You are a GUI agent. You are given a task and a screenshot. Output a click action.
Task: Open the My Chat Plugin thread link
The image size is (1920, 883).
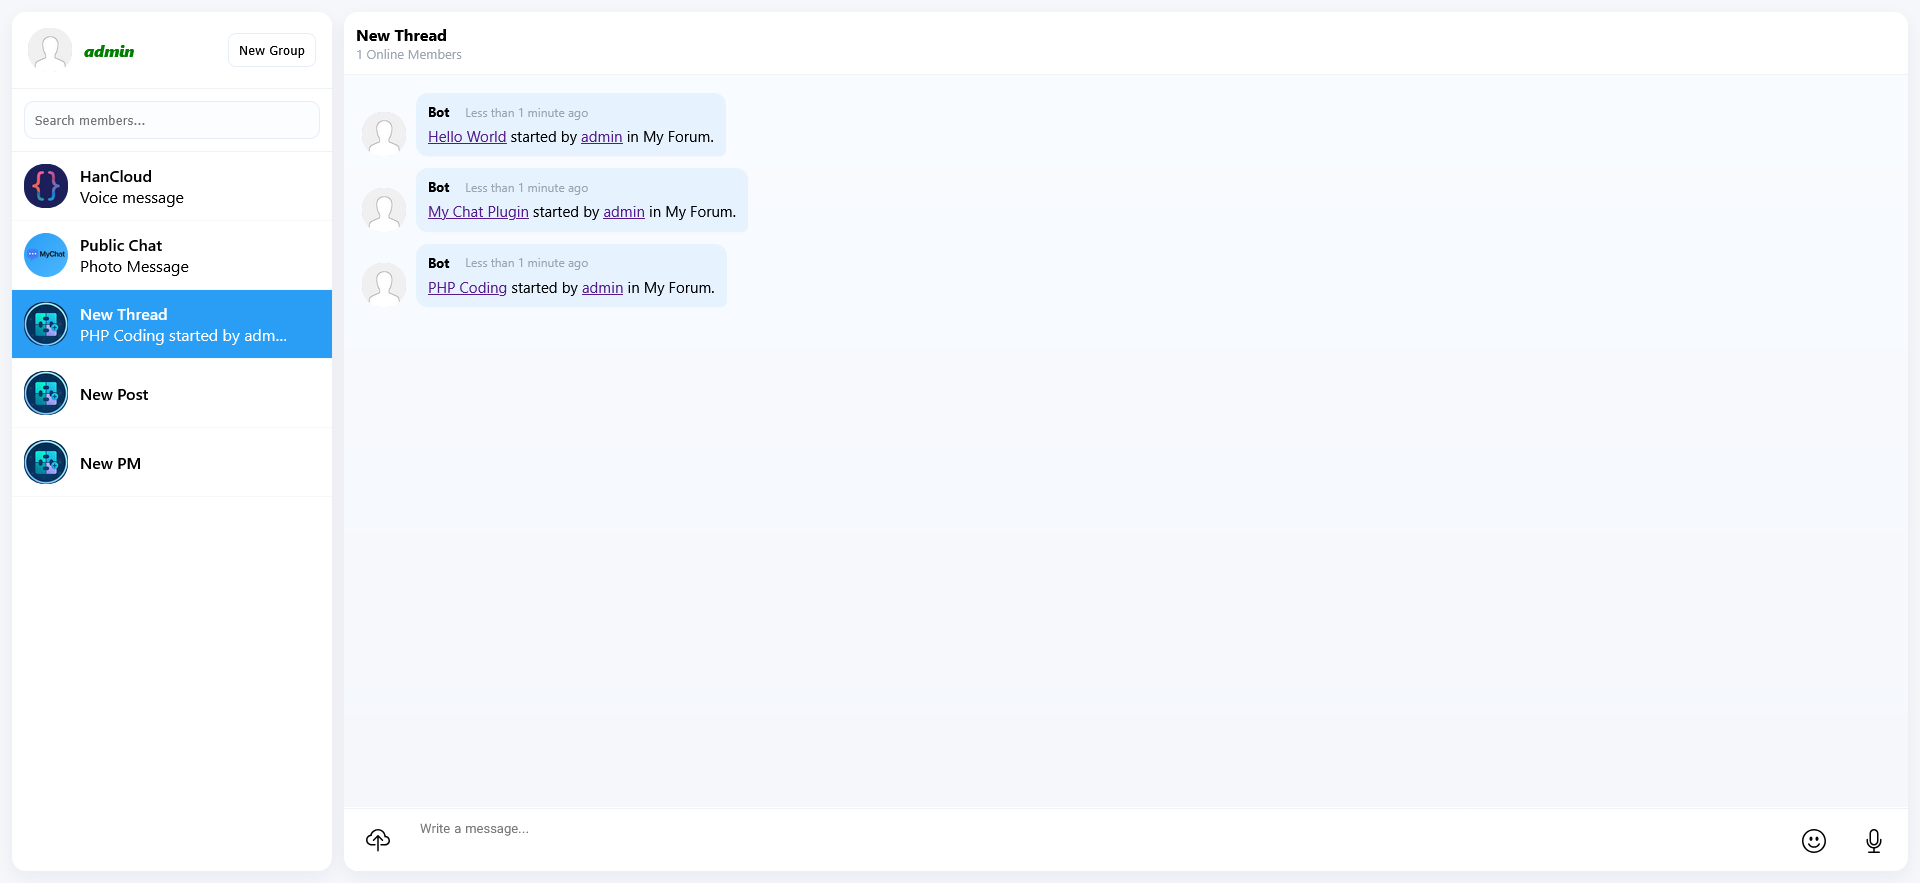click(x=478, y=212)
